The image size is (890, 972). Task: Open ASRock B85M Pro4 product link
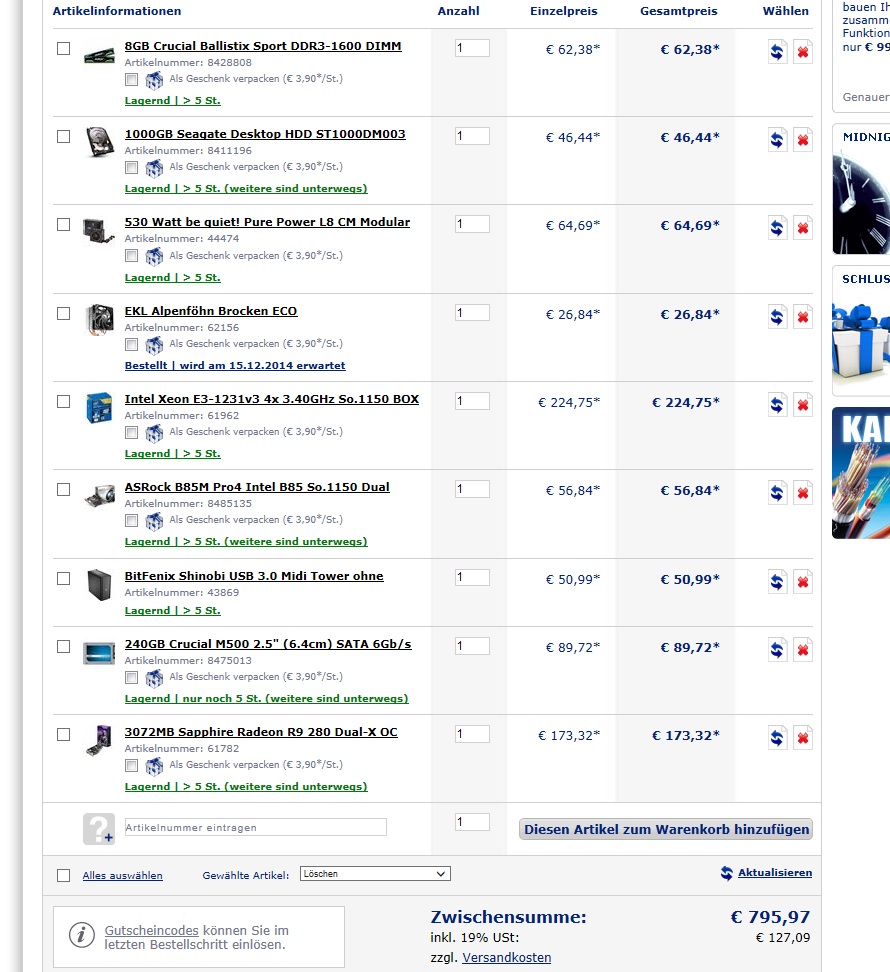click(x=257, y=487)
